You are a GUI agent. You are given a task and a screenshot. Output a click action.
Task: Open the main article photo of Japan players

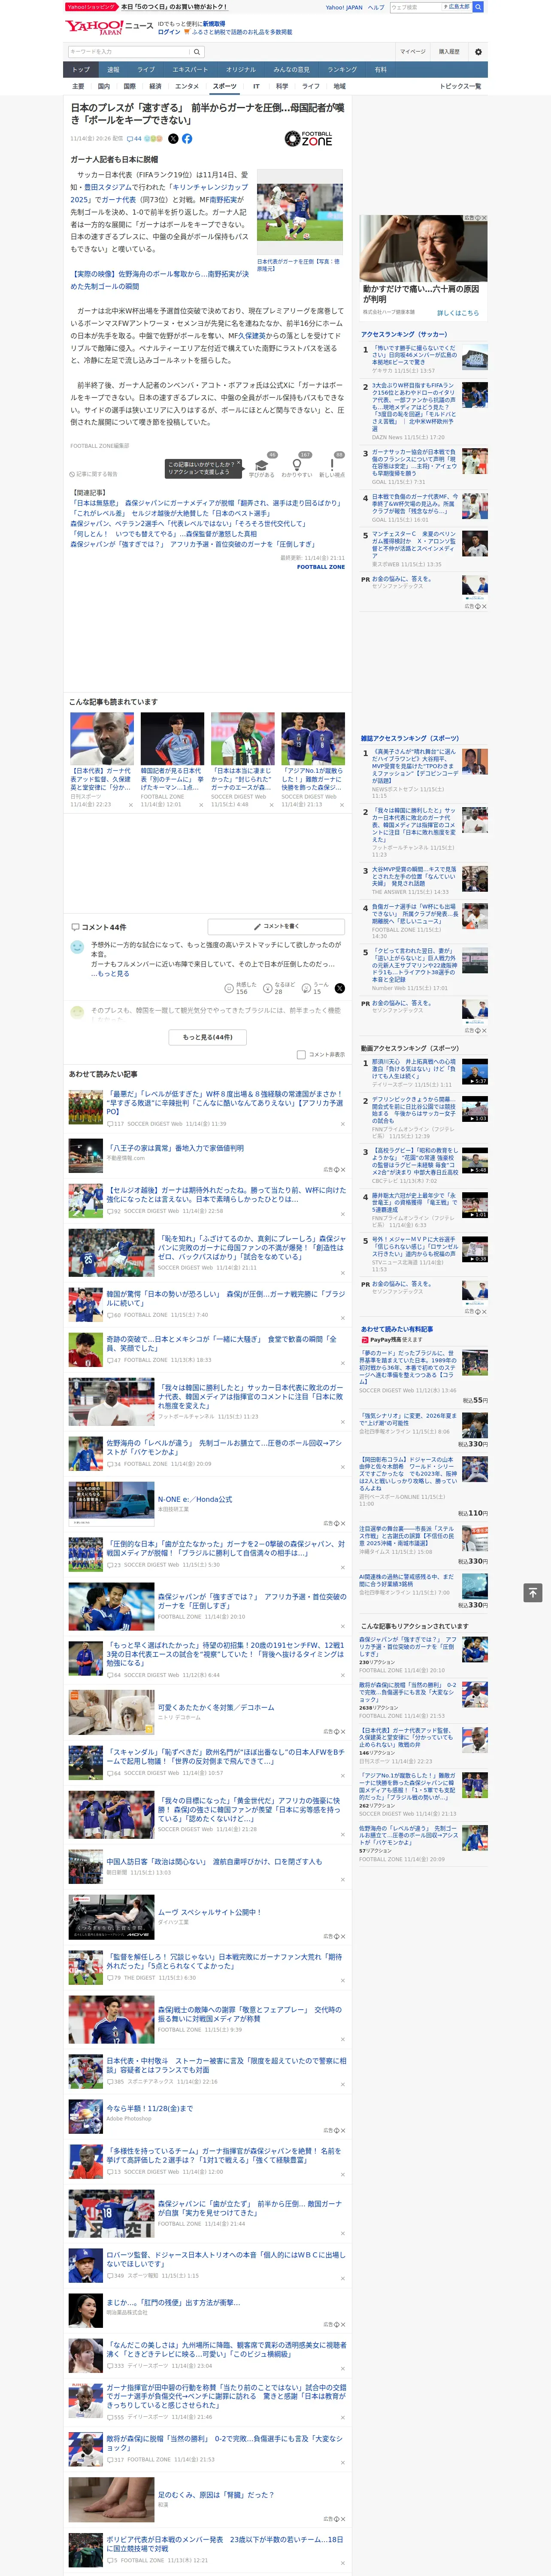[x=300, y=213]
